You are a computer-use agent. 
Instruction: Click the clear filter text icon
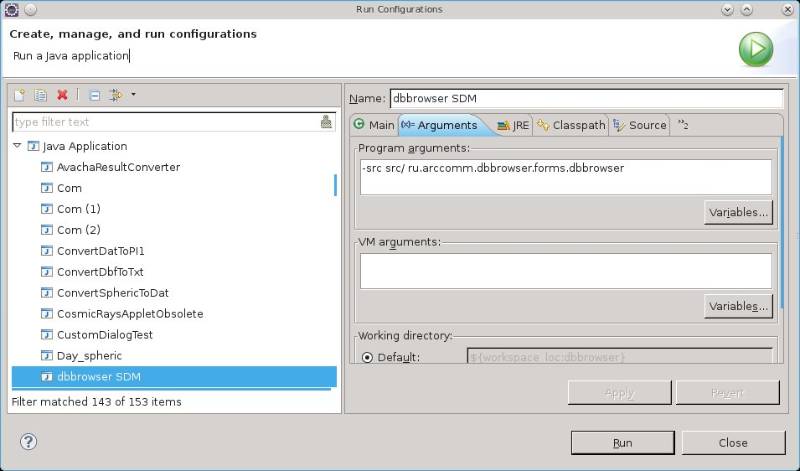326,122
